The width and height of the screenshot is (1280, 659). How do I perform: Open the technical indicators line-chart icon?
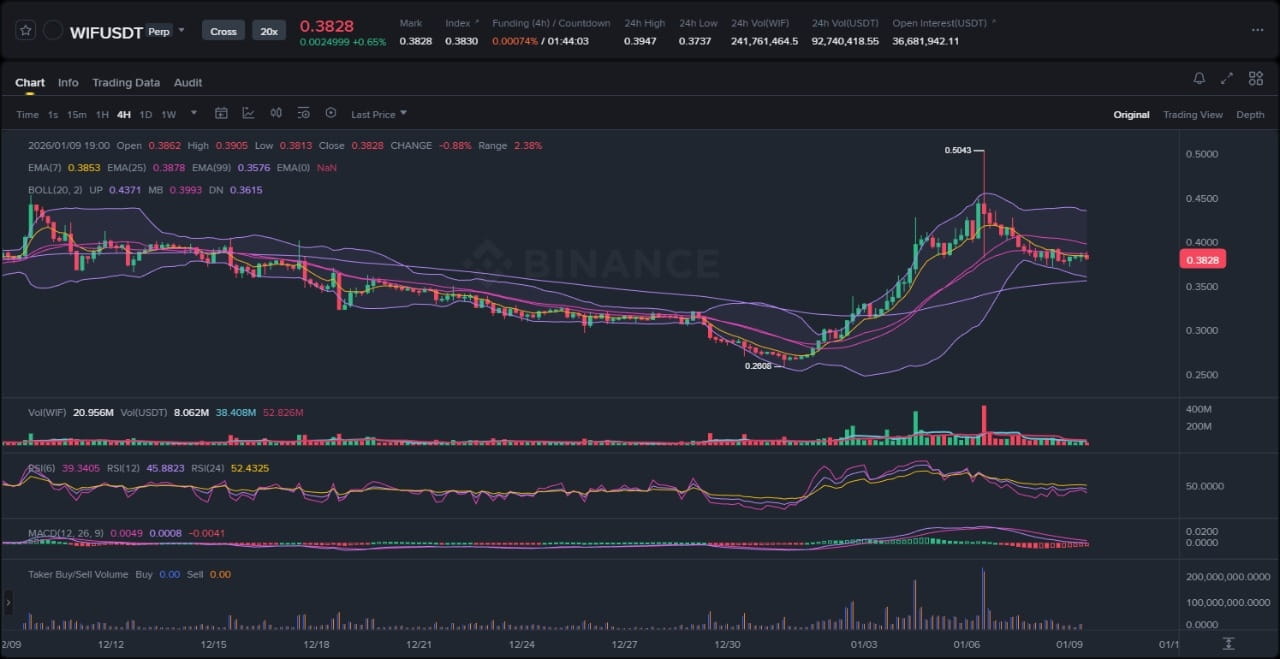pyautogui.click(x=248, y=113)
